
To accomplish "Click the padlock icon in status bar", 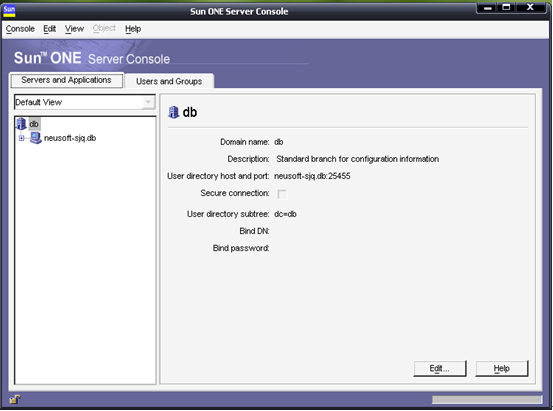I will pos(15,399).
